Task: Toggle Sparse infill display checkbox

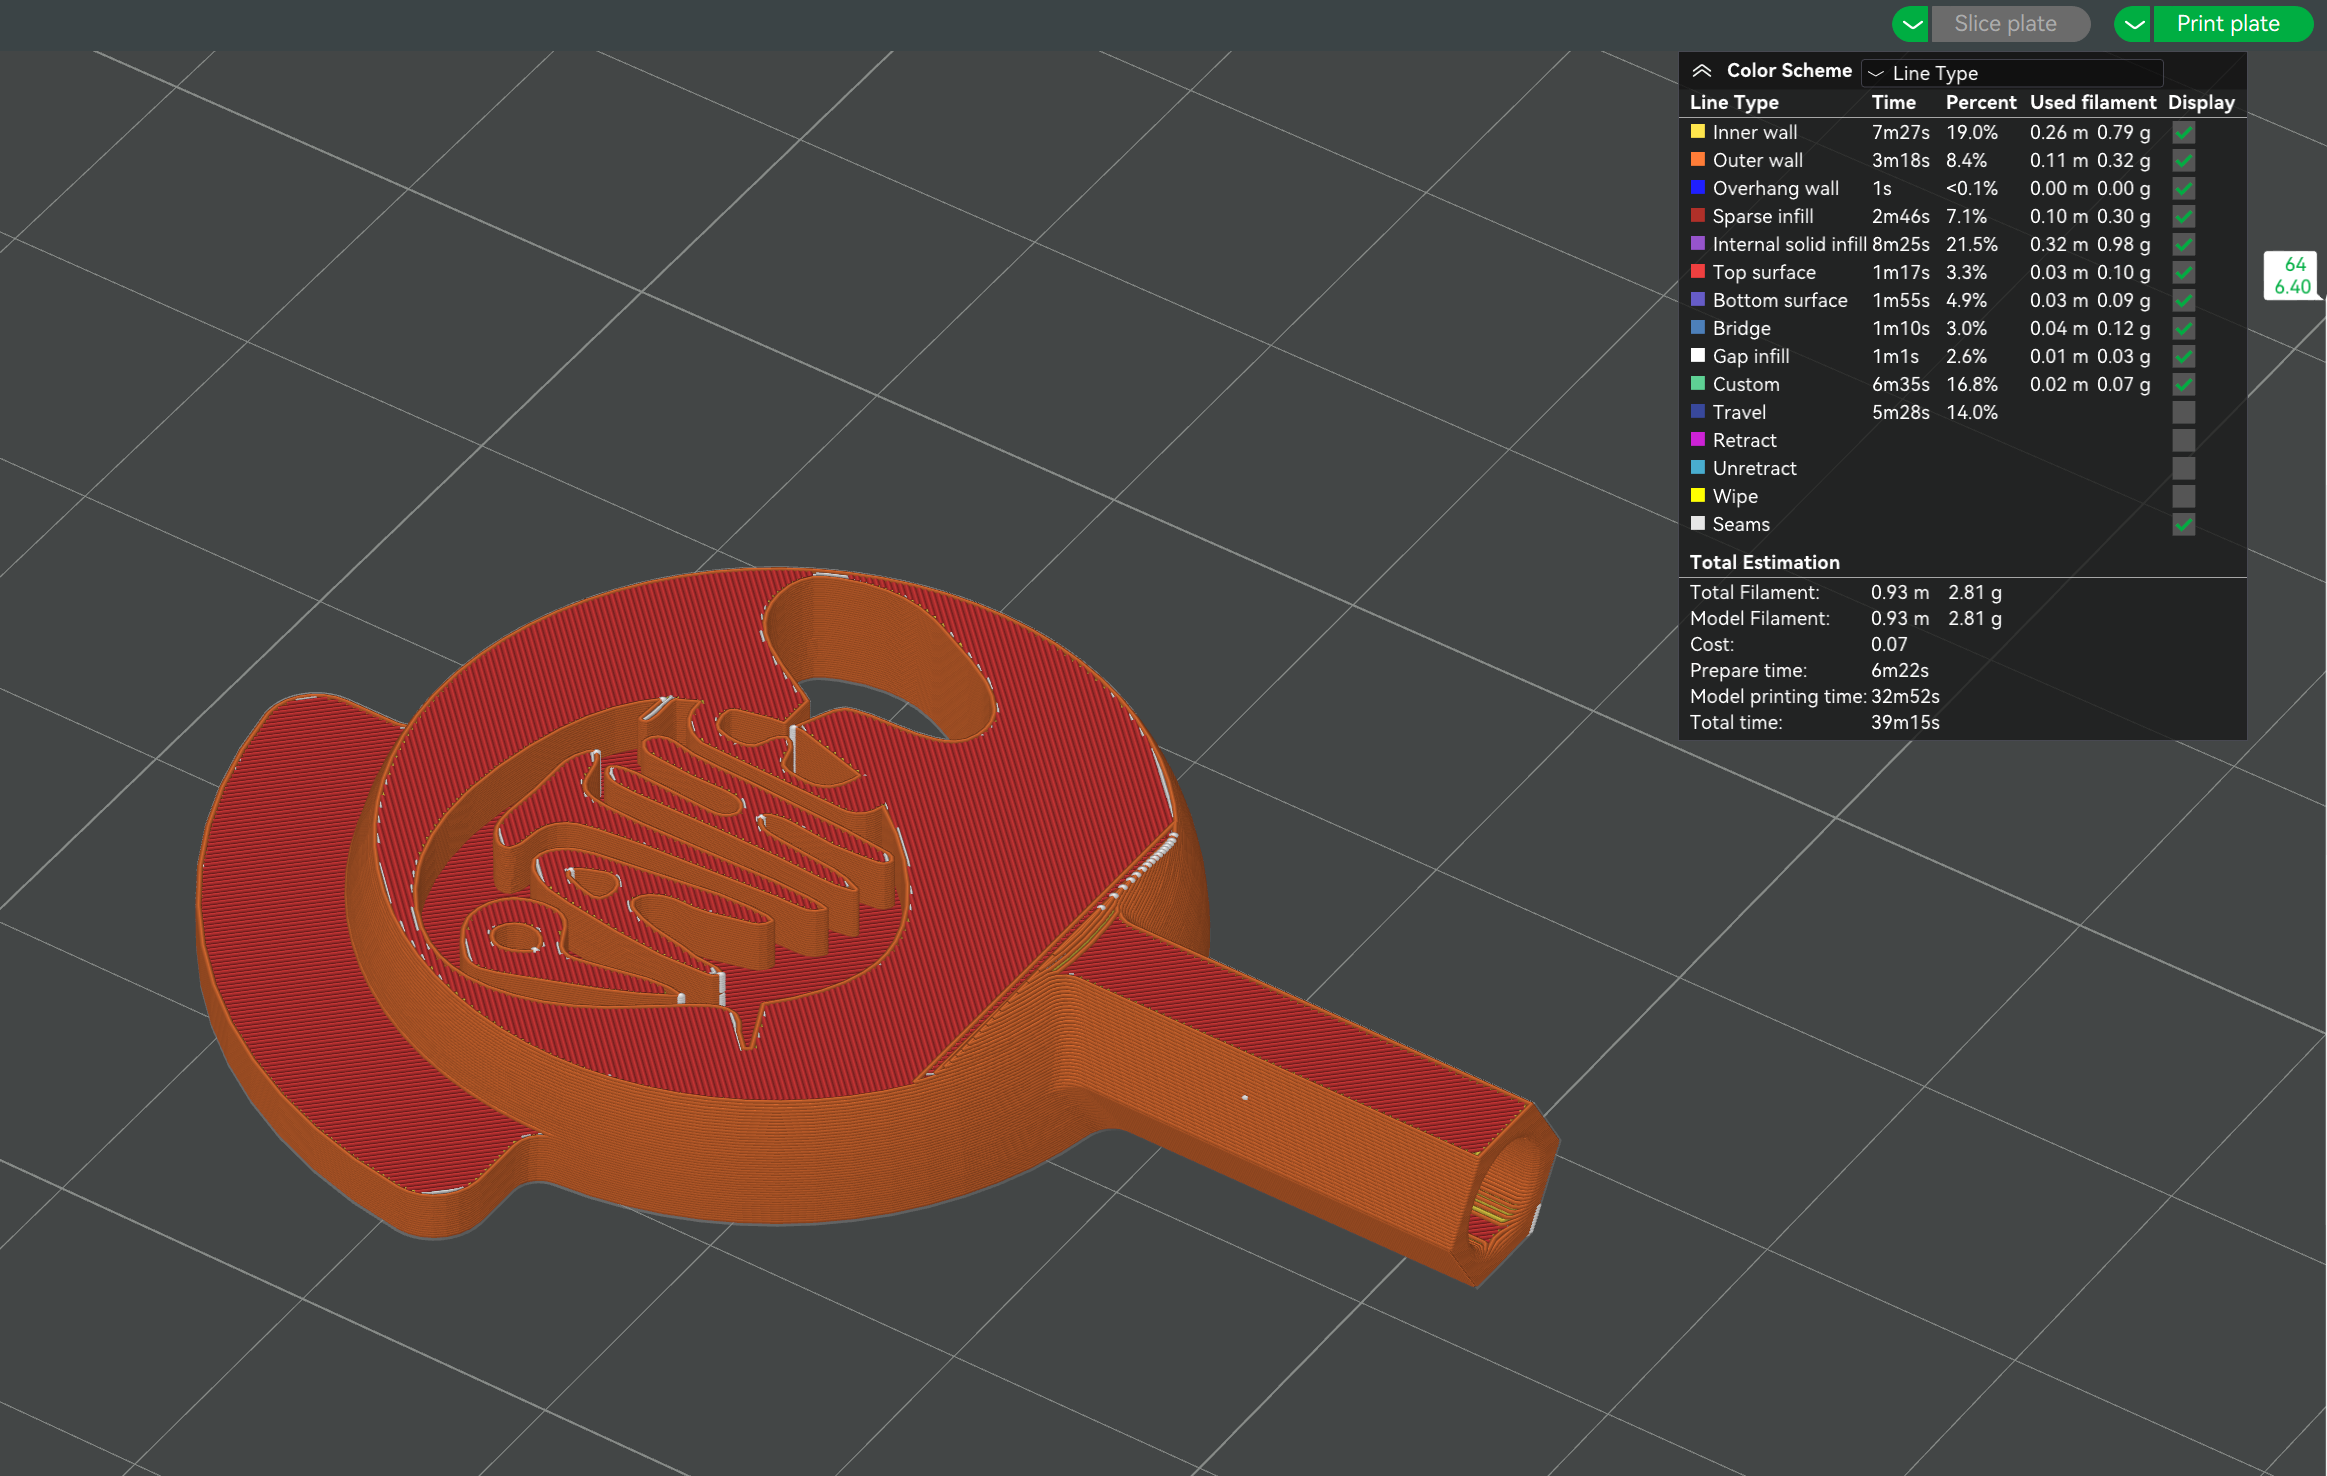Action: [x=2184, y=216]
